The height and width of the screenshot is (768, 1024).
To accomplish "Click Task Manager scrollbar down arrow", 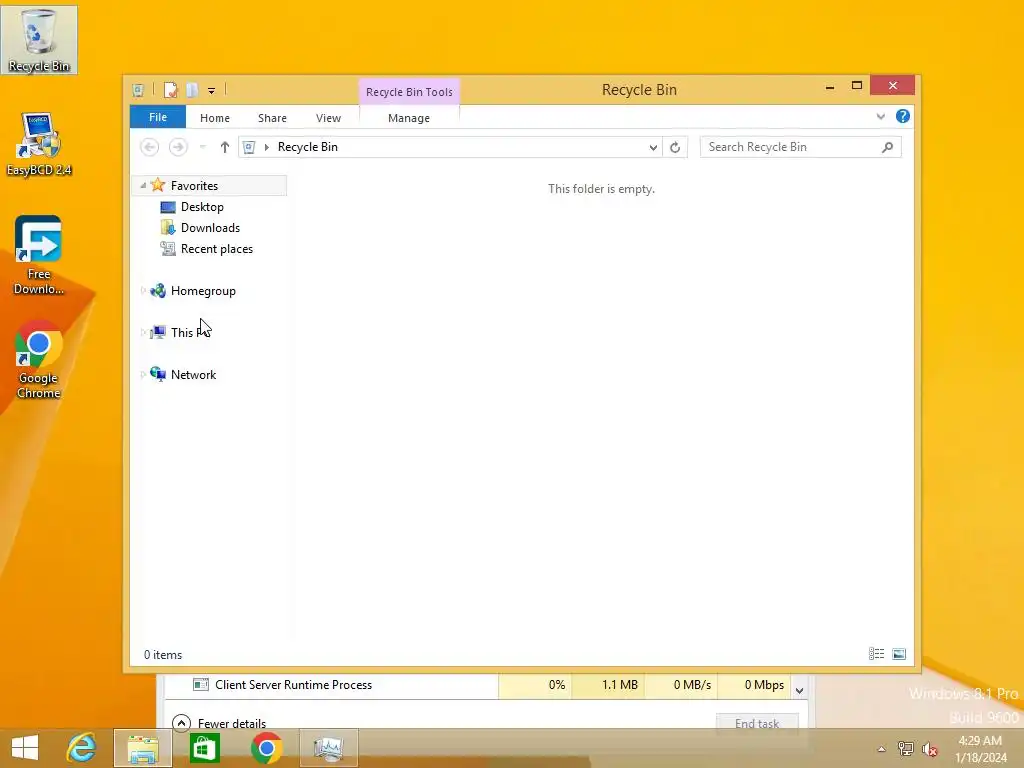I will click(x=799, y=690).
